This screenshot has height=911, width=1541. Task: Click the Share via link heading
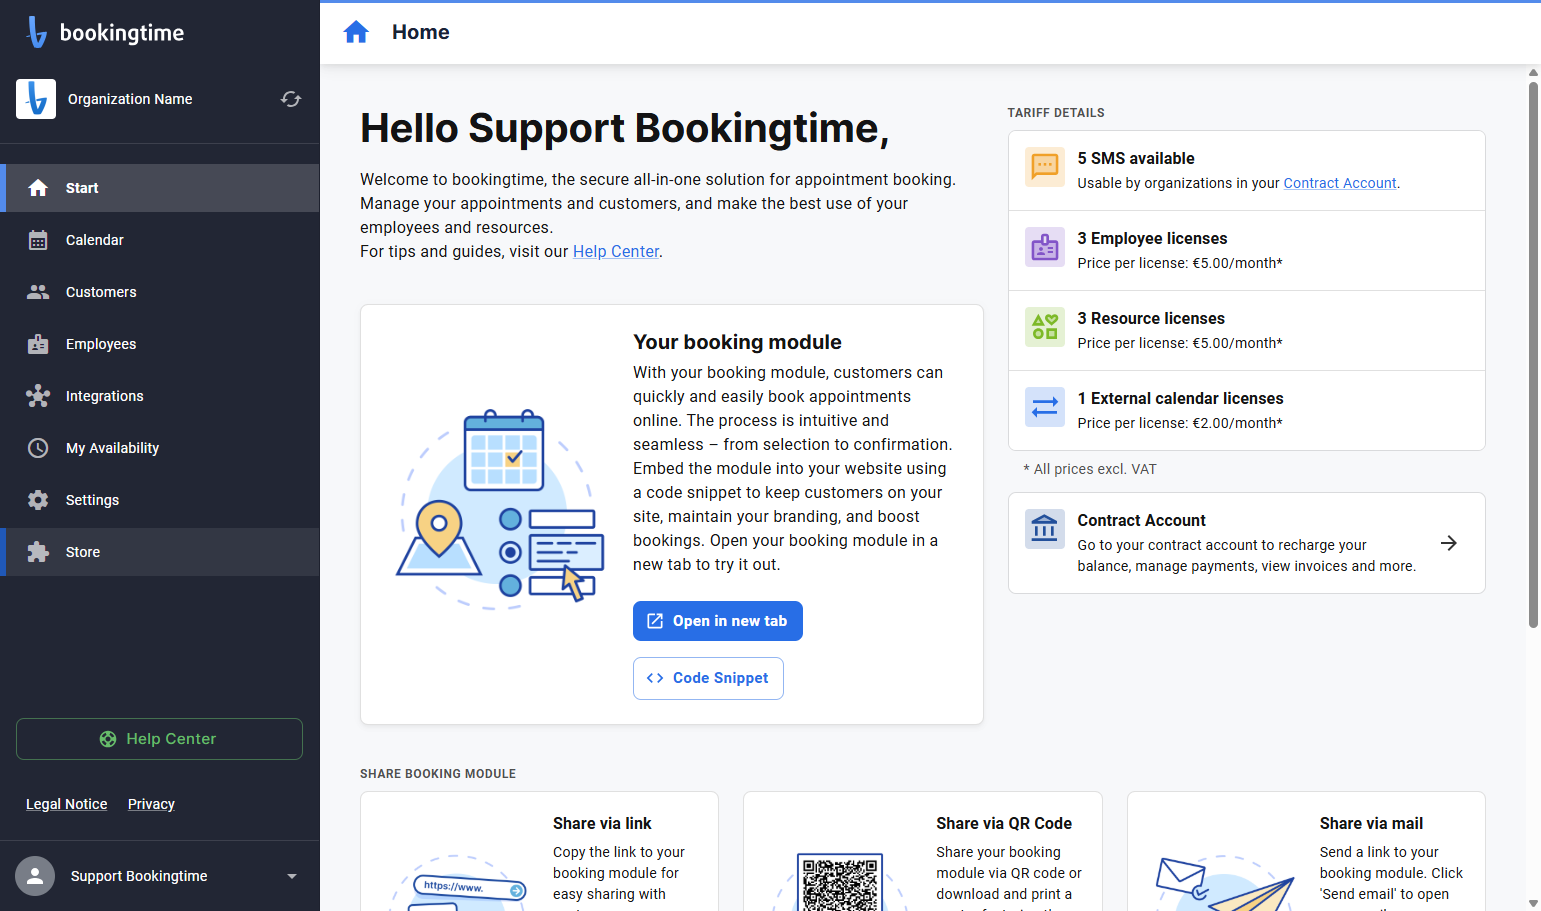point(602,823)
